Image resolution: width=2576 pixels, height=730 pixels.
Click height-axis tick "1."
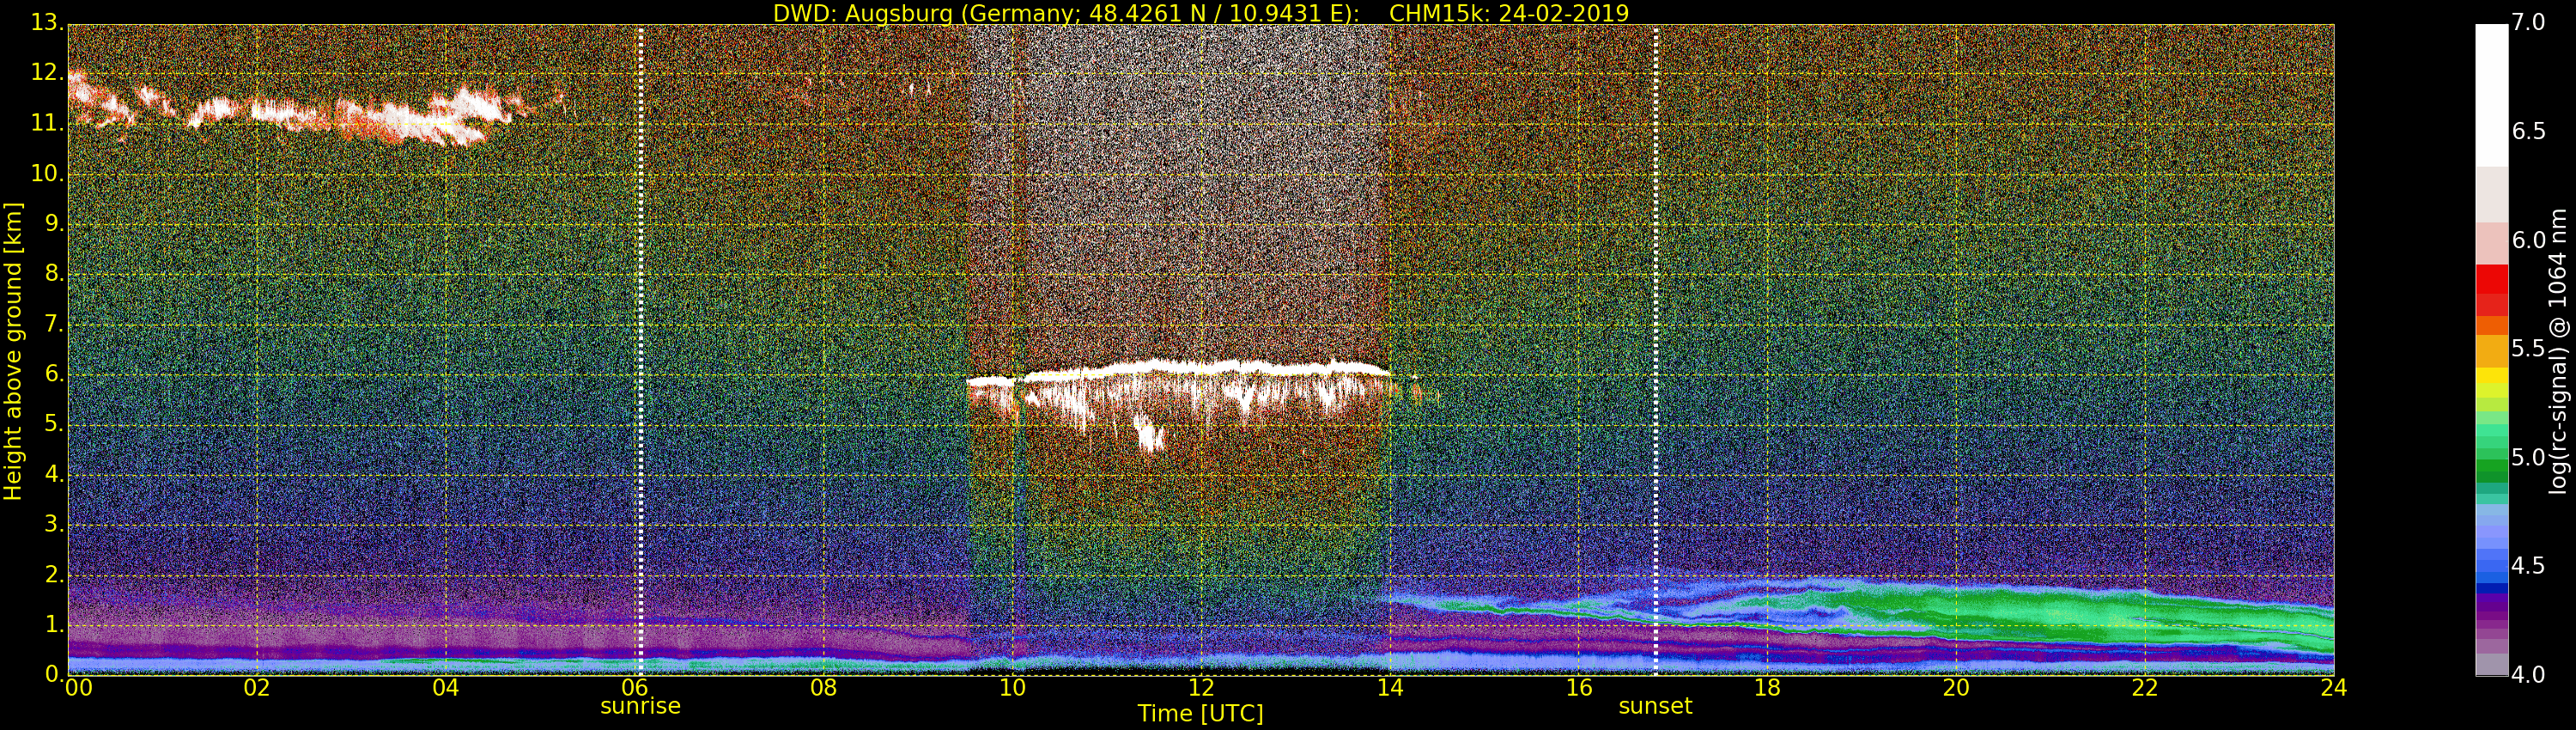coord(54,624)
